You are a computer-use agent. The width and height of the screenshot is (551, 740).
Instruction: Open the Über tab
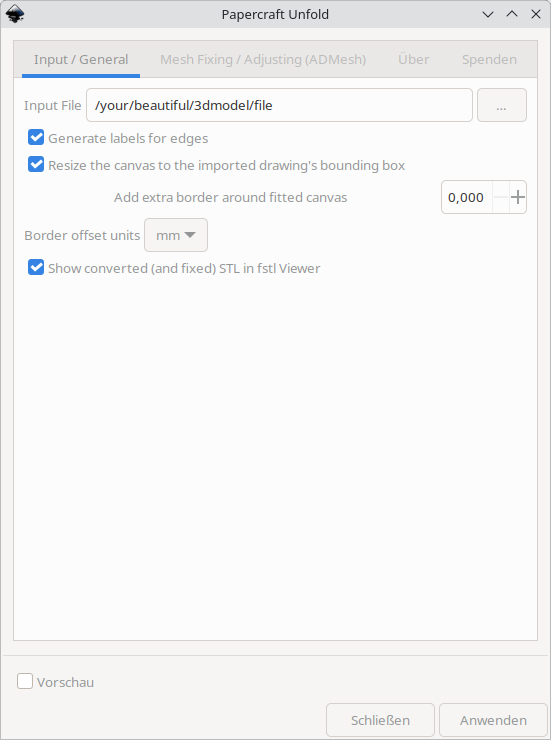click(414, 59)
